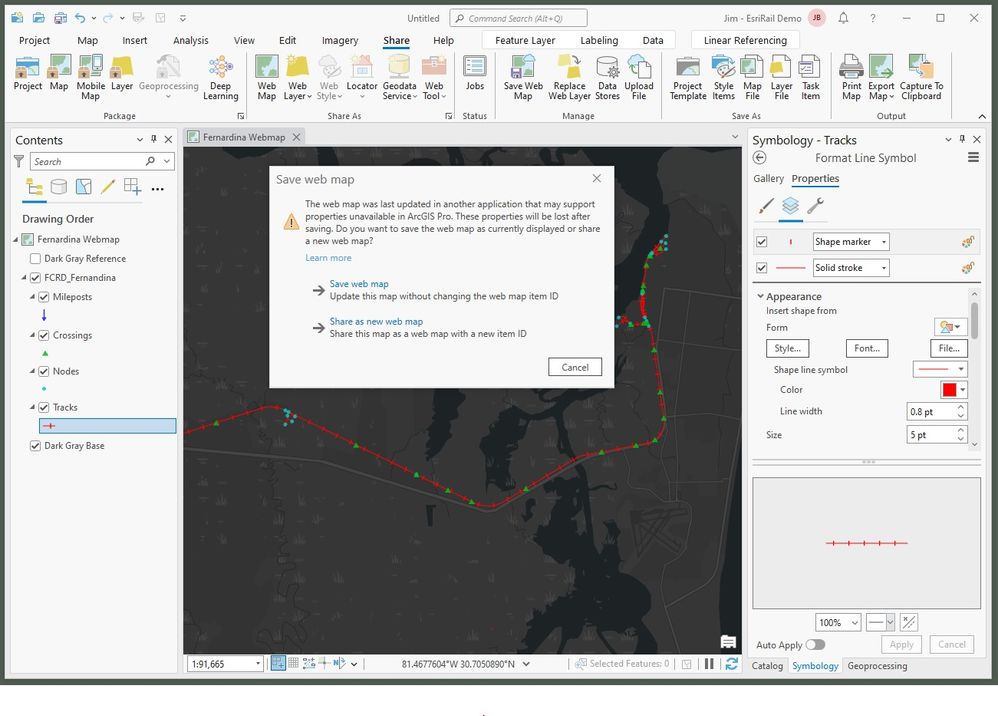Click Print Map icon
The width and height of the screenshot is (998, 716).
tap(851, 77)
